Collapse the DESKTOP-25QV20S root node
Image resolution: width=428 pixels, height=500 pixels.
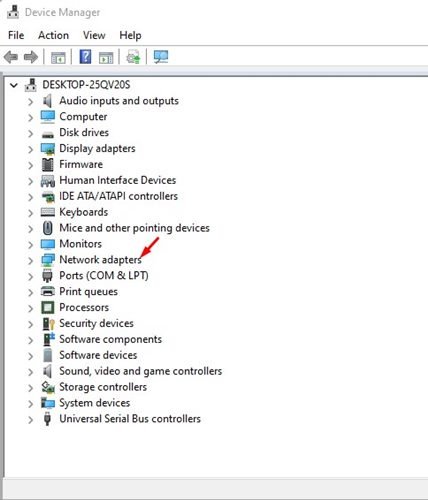tap(14, 85)
